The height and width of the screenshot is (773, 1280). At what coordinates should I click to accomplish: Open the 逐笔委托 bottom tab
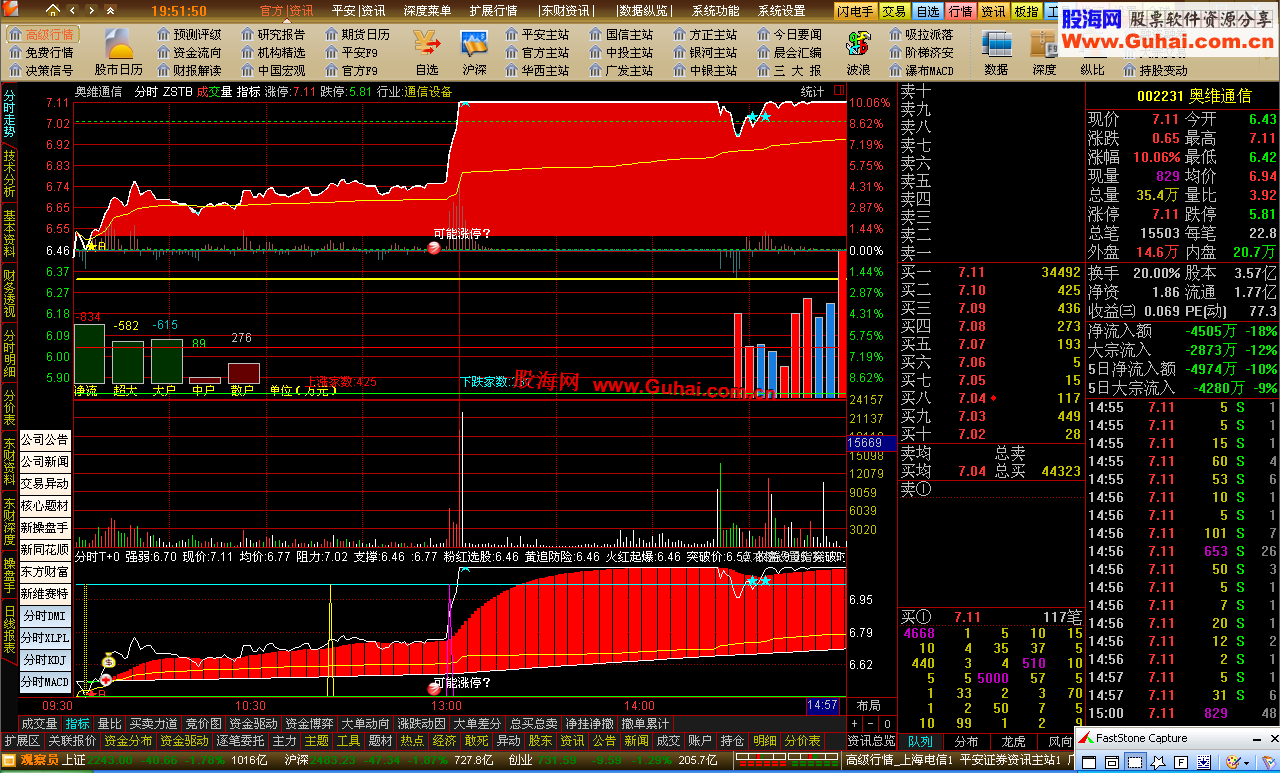click(240, 741)
